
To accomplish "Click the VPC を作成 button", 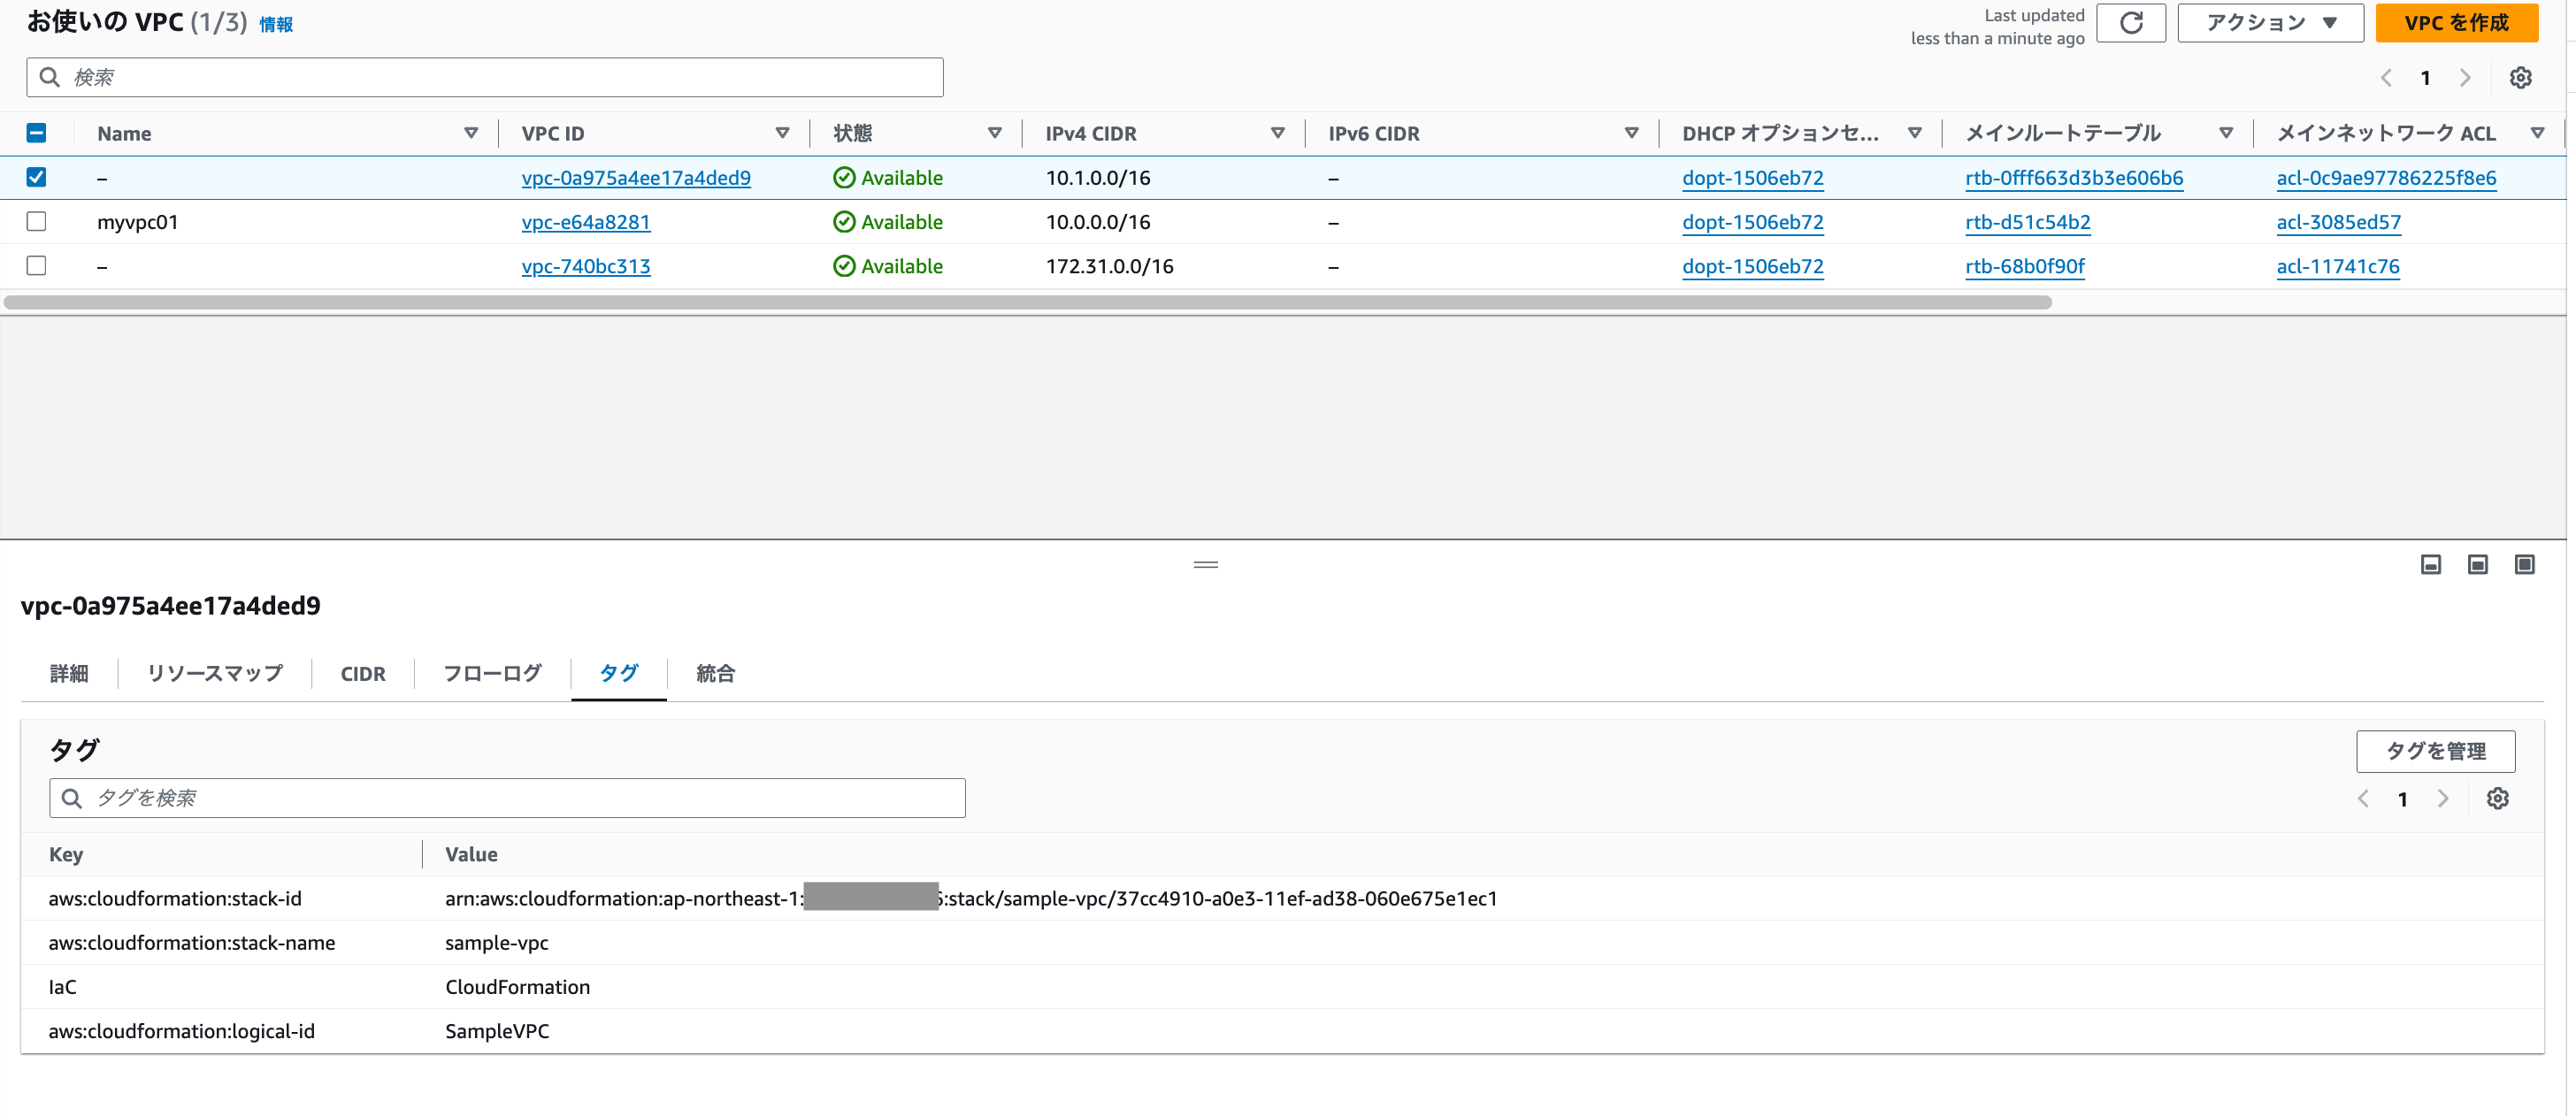I will tap(2456, 23).
